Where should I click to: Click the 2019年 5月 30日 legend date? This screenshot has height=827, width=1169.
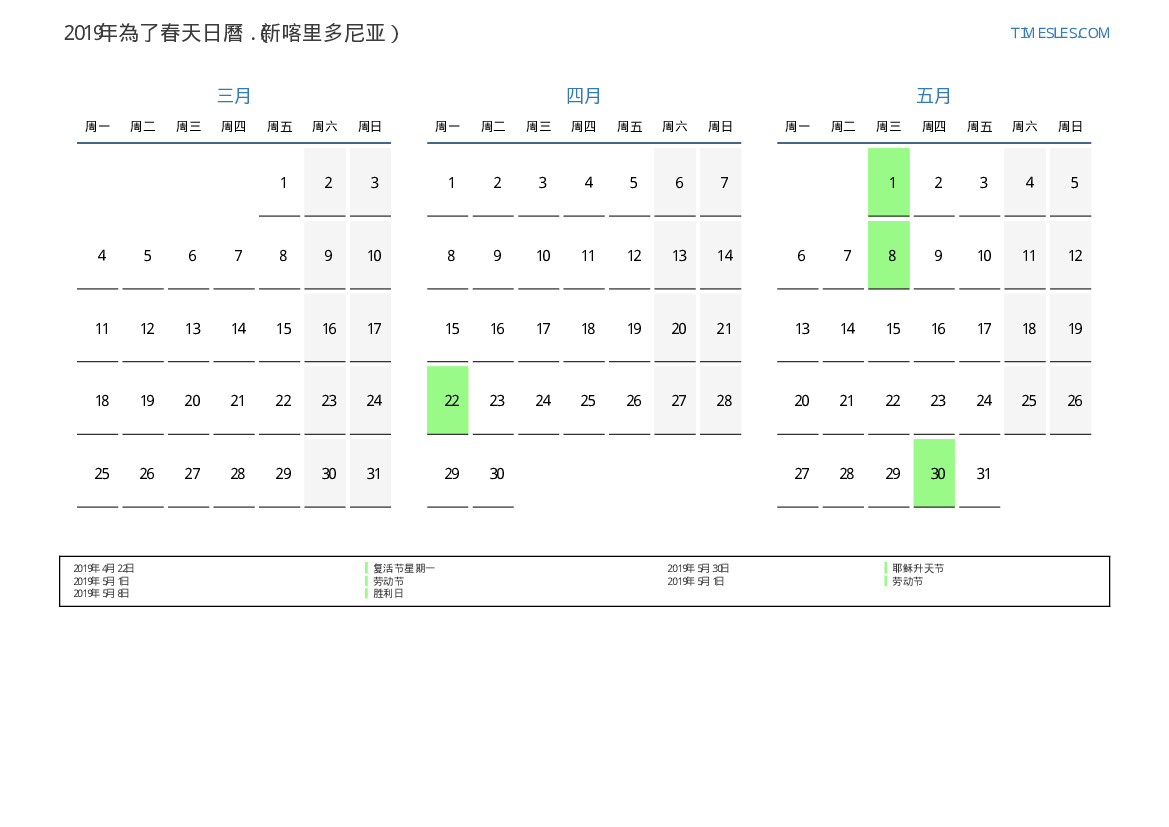click(698, 568)
